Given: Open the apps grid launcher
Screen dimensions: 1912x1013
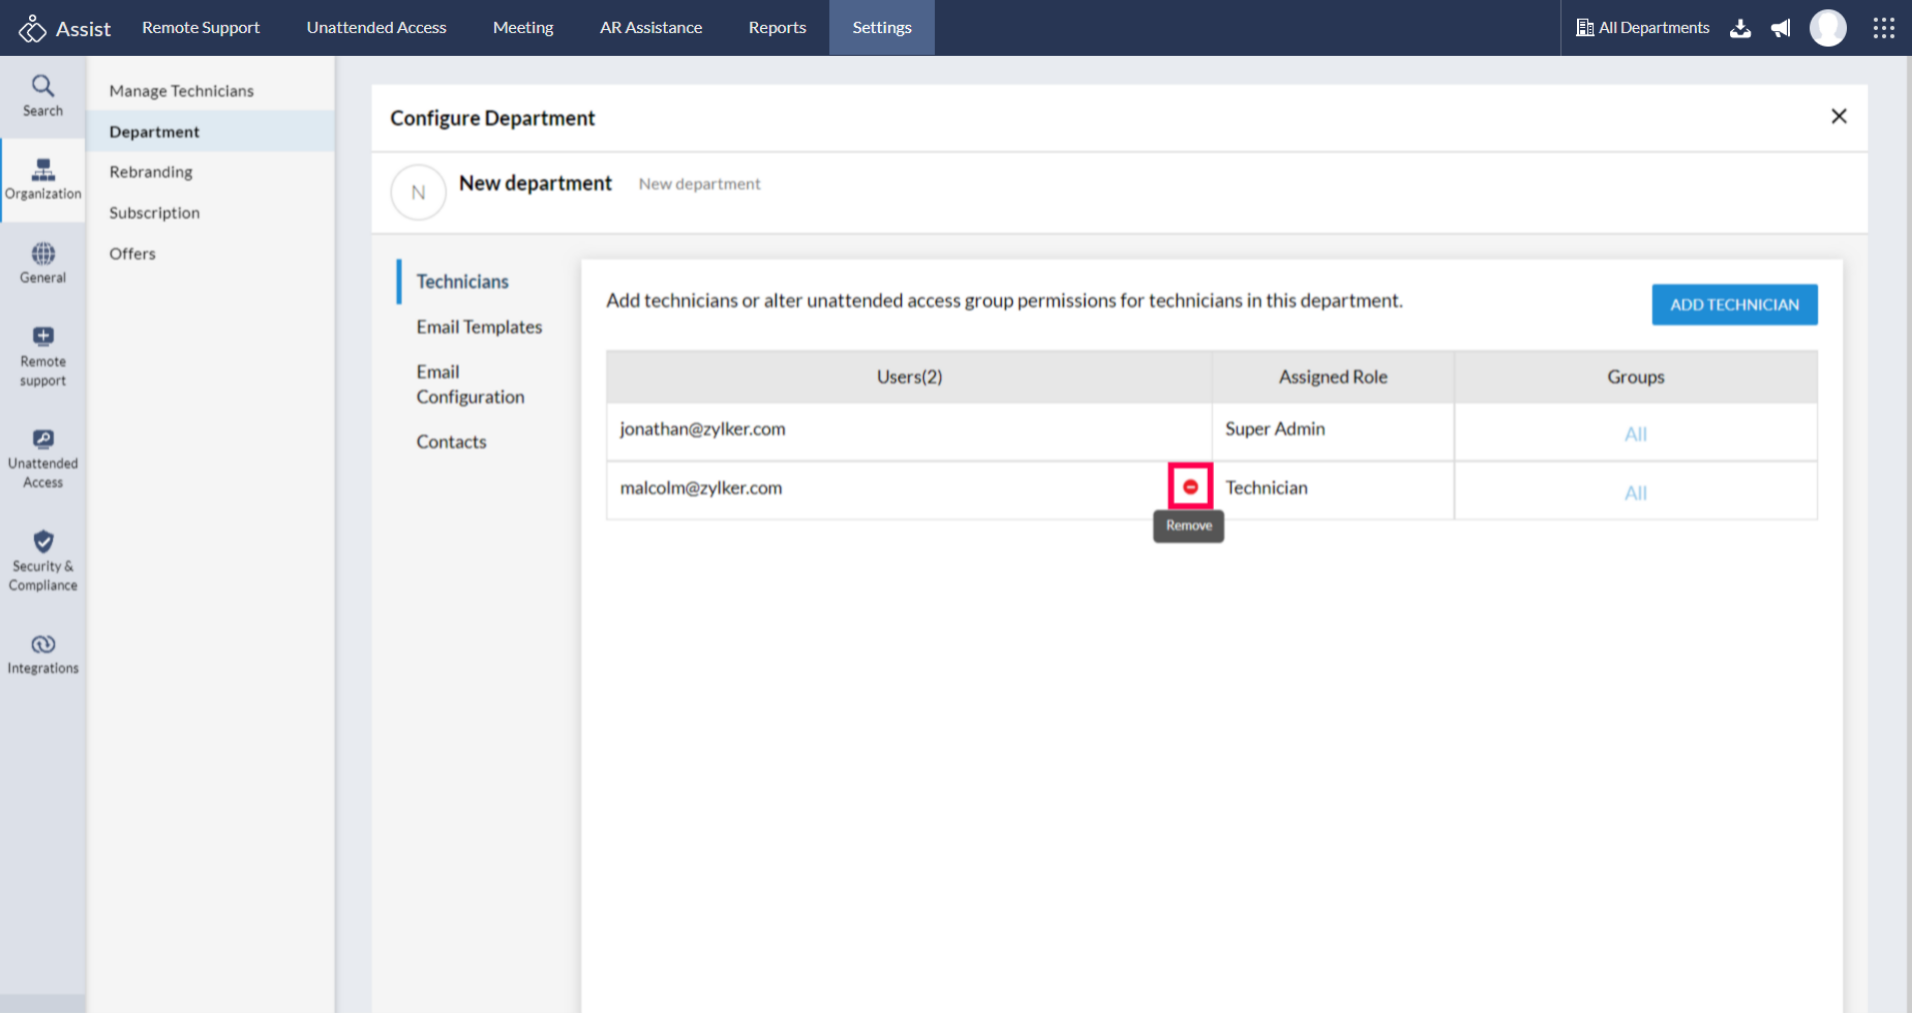Looking at the screenshot, I should click(x=1883, y=28).
